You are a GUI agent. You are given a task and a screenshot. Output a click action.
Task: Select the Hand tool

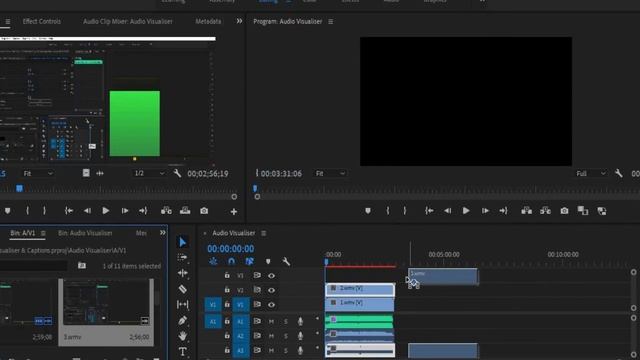pyautogui.click(x=182, y=336)
